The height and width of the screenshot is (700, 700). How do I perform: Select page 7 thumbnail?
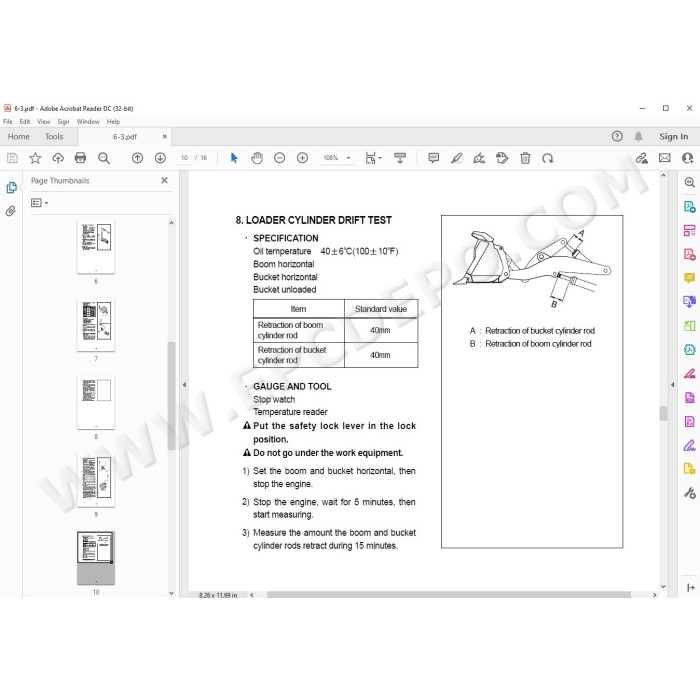click(96, 325)
